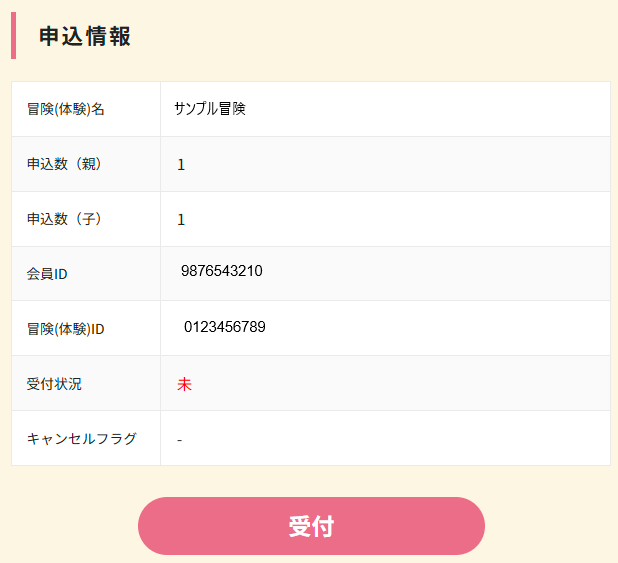Click the empty area of 受付状況 row
This screenshot has height=563, width=618.
click(x=401, y=383)
